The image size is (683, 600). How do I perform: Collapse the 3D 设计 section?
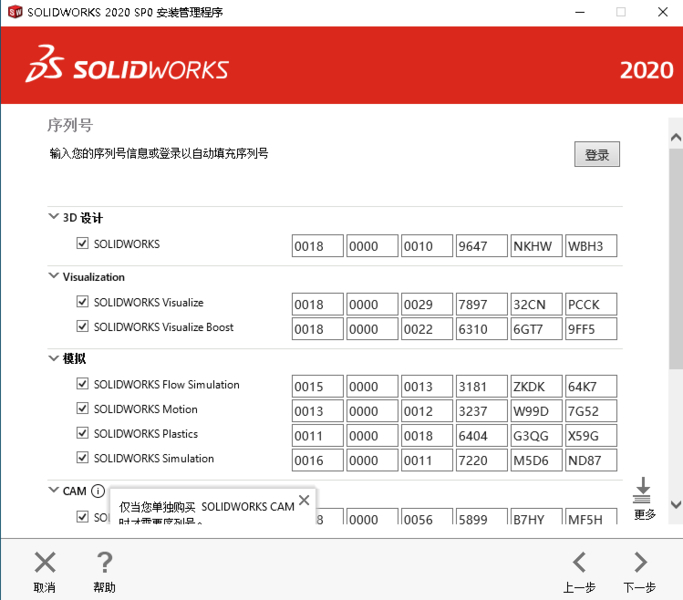pyautogui.click(x=54, y=217)
